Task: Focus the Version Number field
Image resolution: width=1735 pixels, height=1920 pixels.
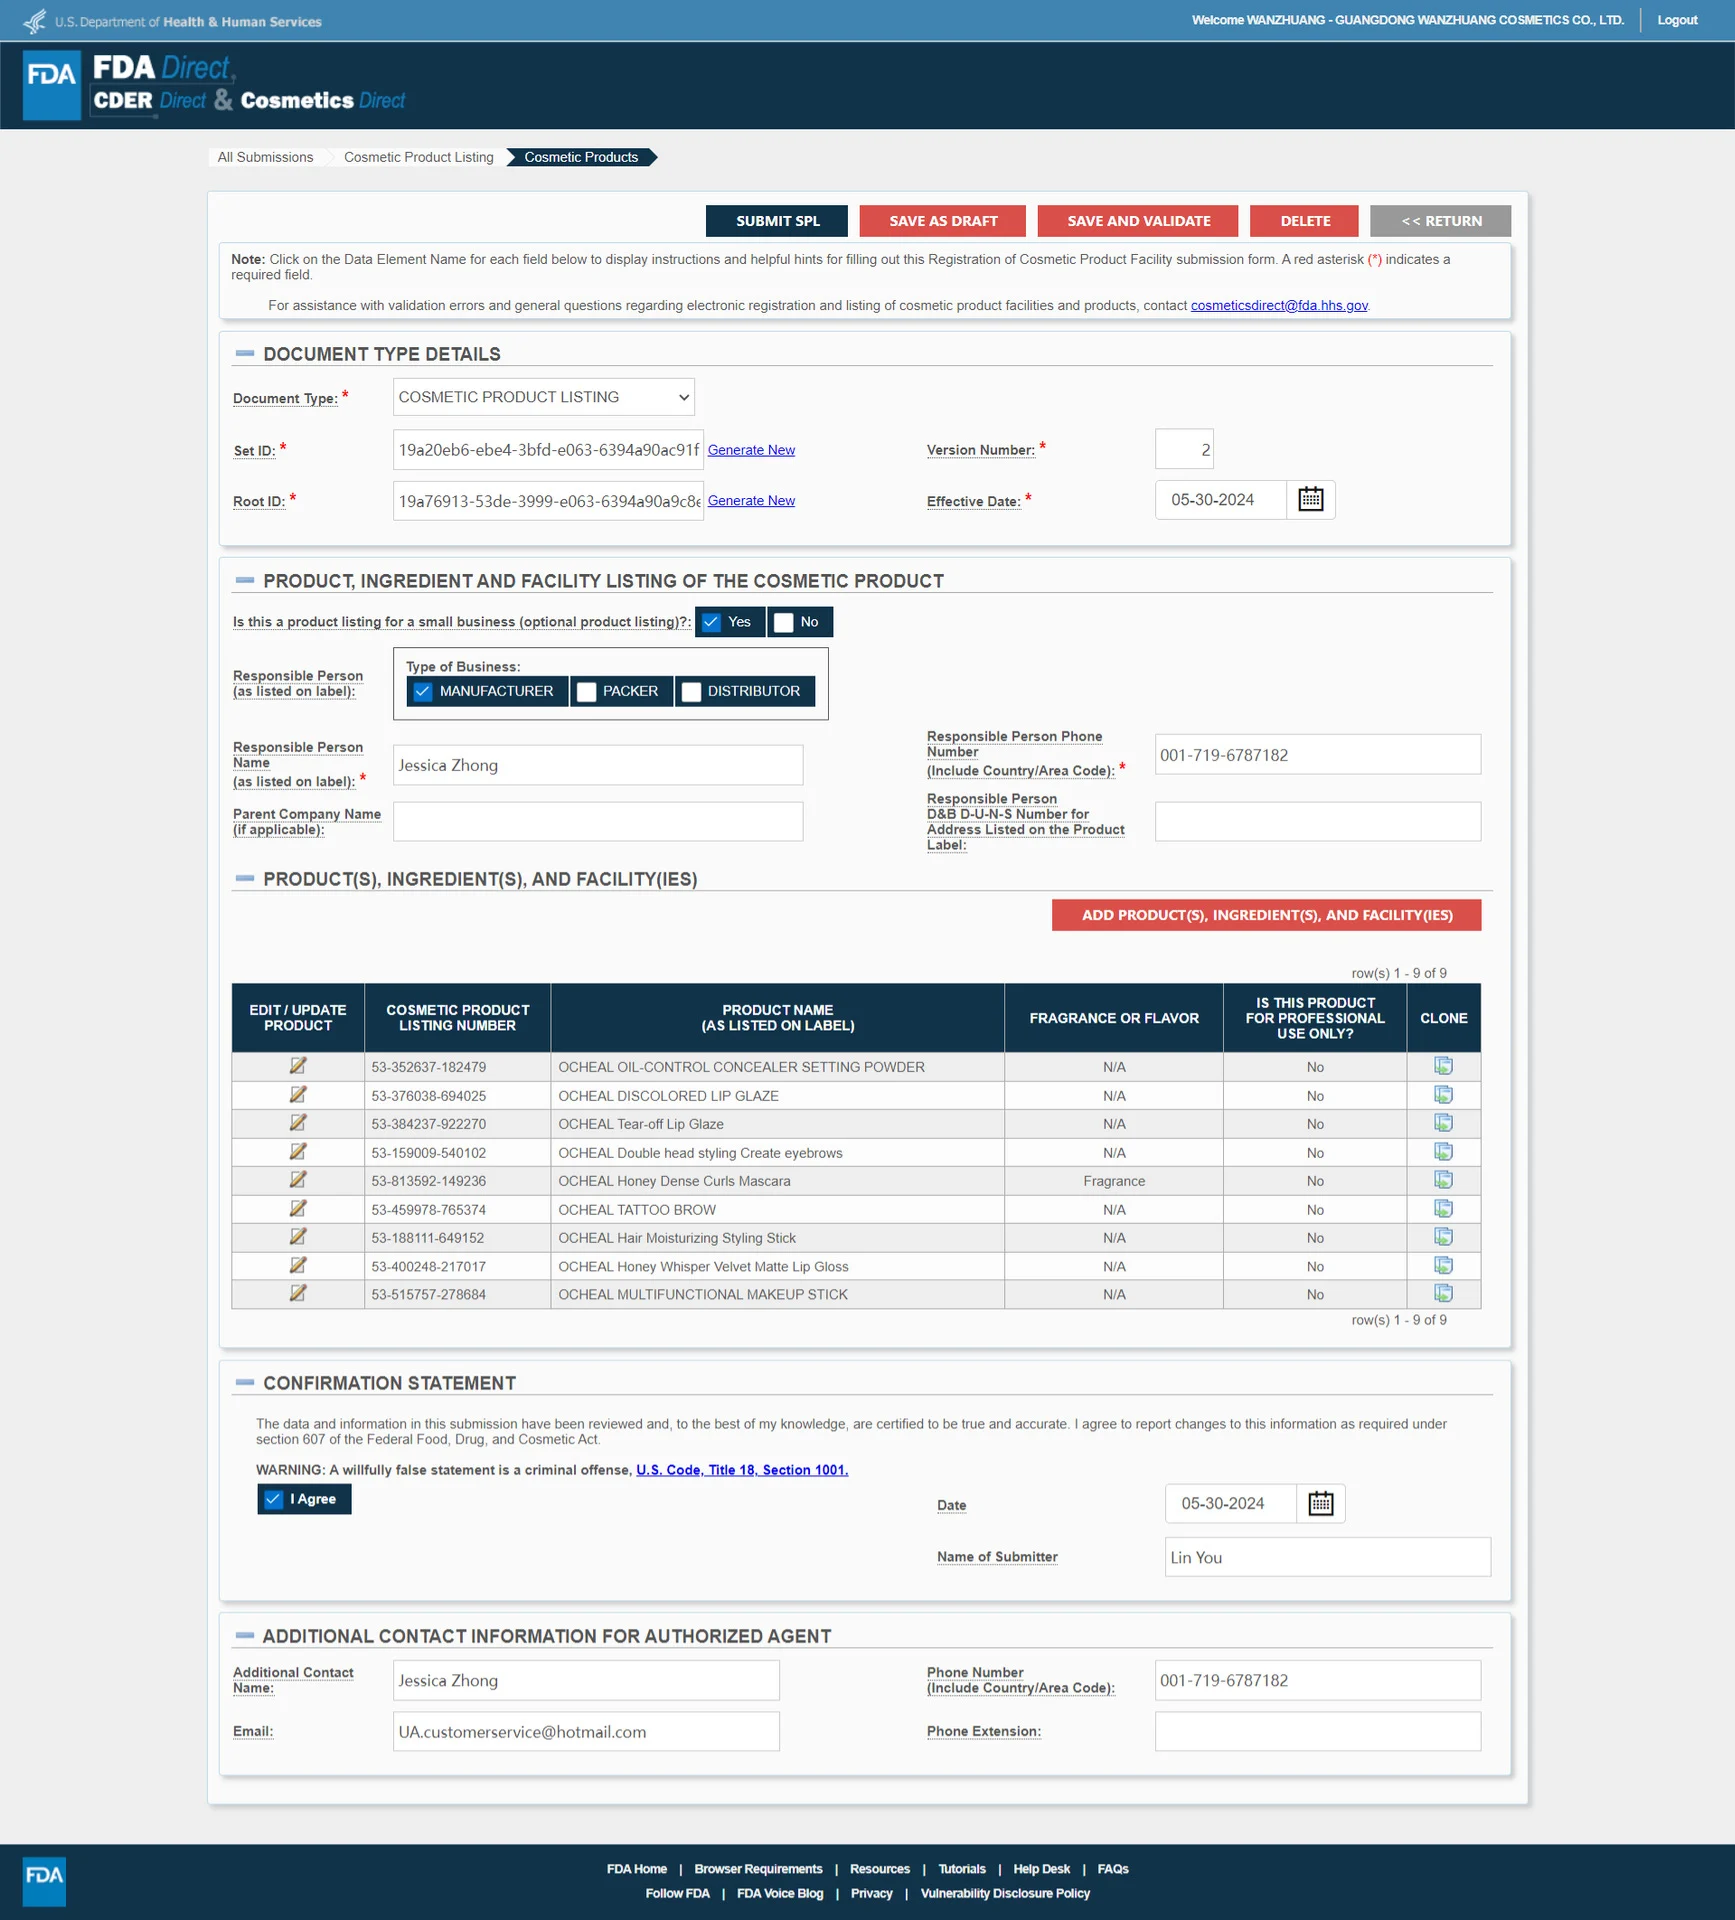Action: click(x=1184, y=449)
